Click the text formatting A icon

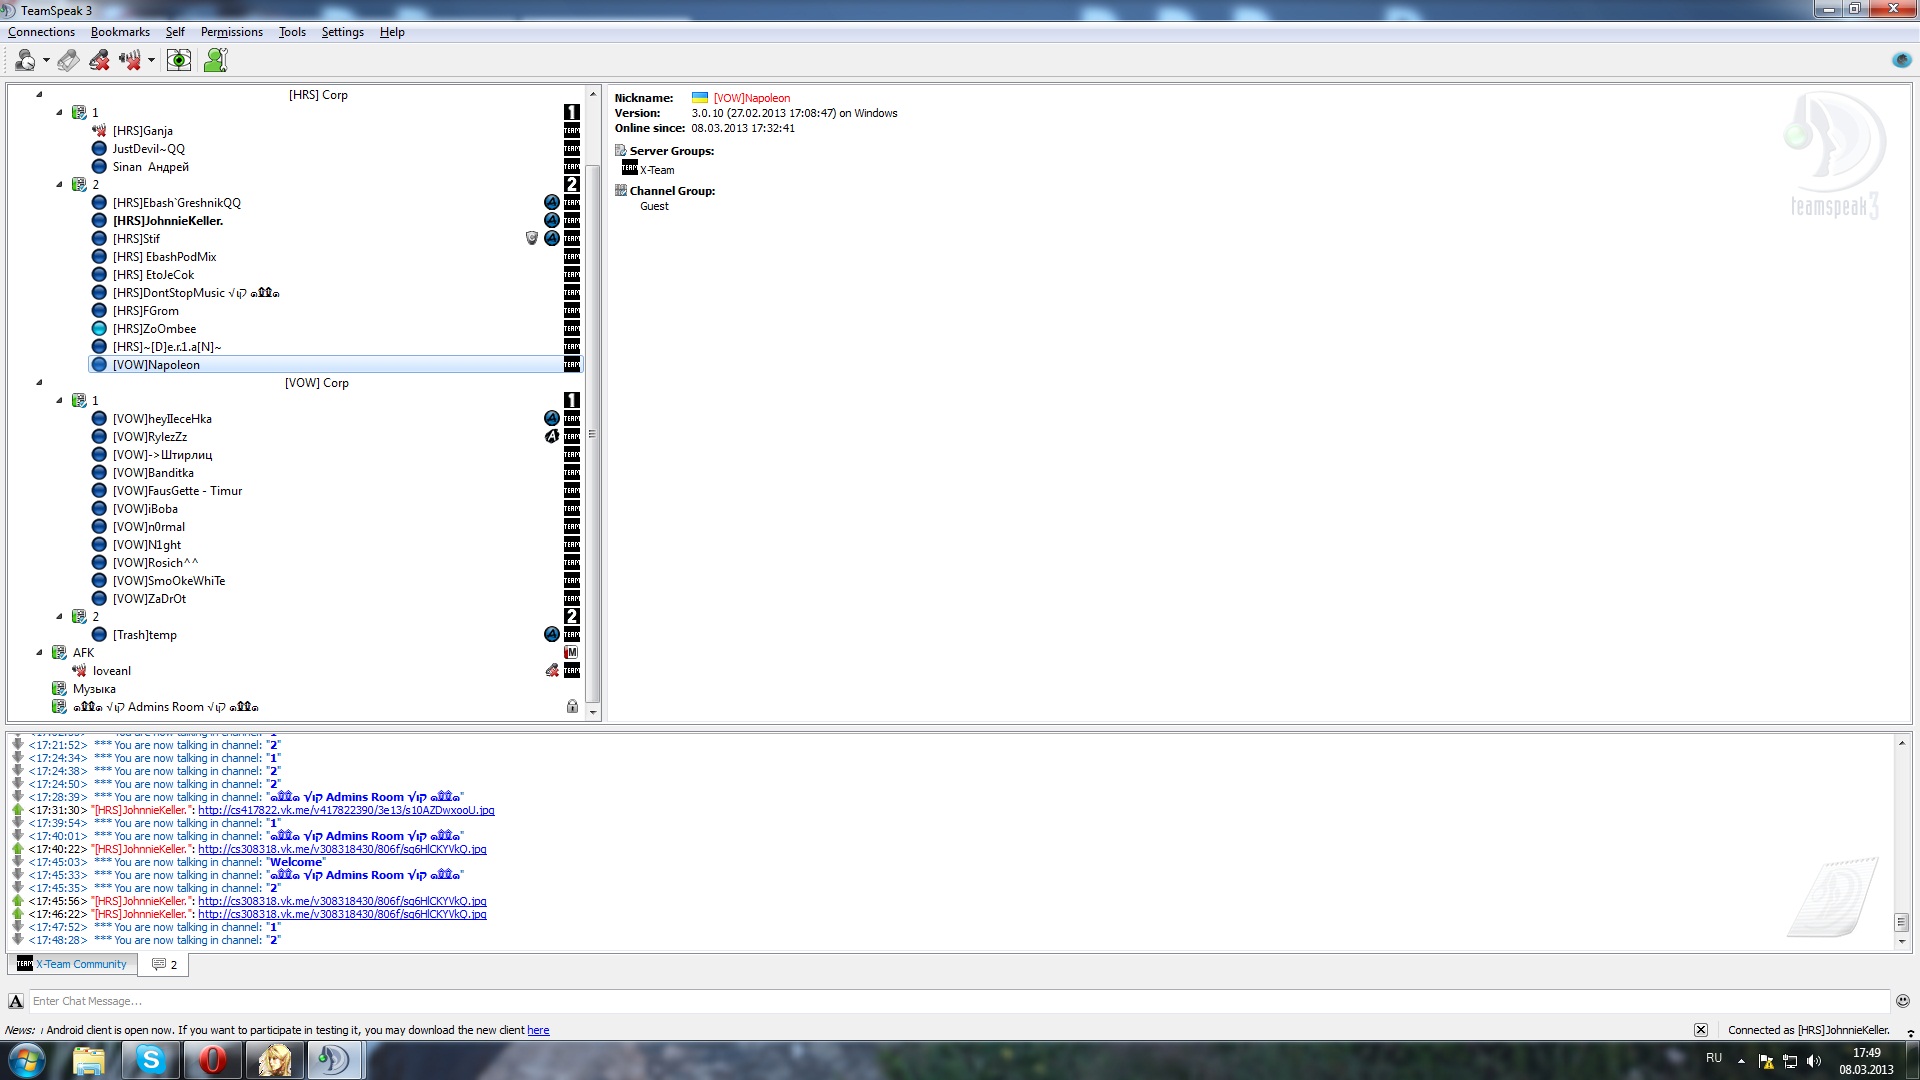pyautogui.click(x=16, y=1002)
